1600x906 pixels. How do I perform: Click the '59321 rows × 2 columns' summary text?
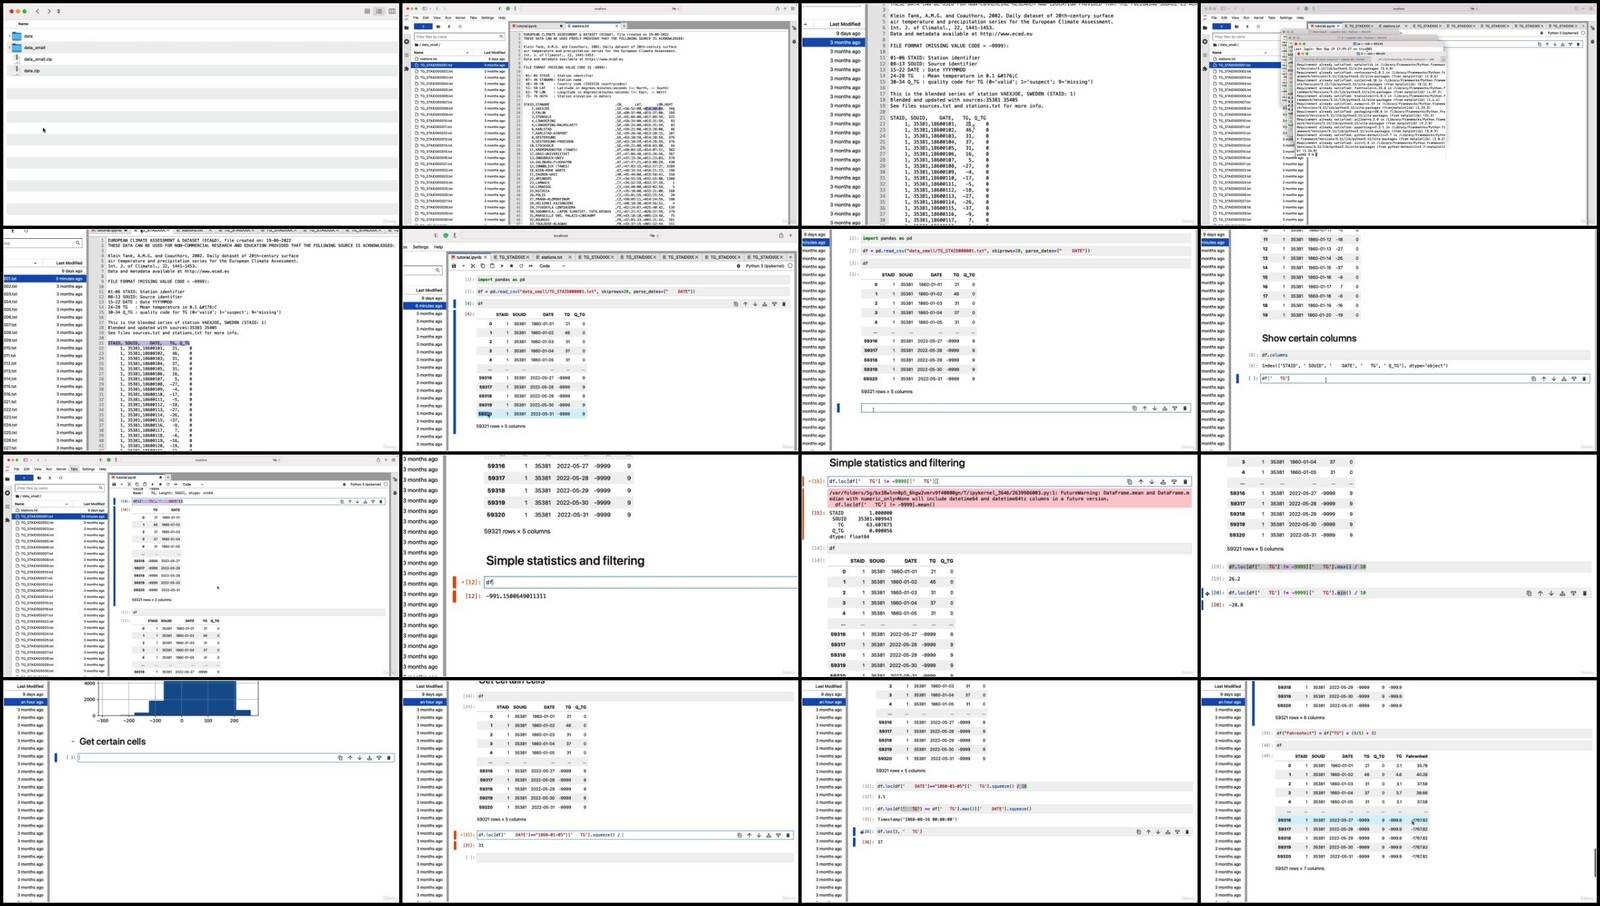(152, 600)
